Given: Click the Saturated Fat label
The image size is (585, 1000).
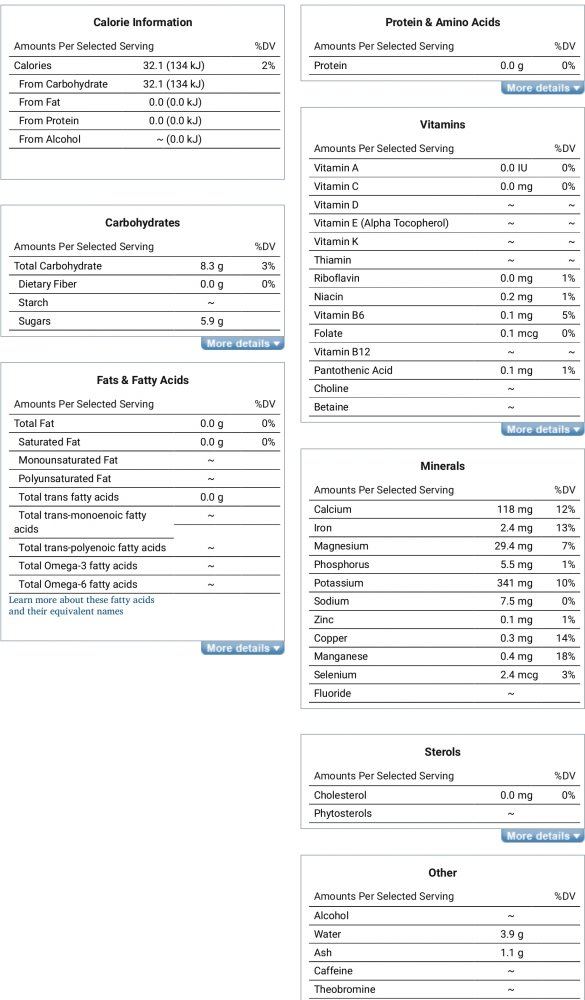Looking at the screenshot, I should 49,442.
